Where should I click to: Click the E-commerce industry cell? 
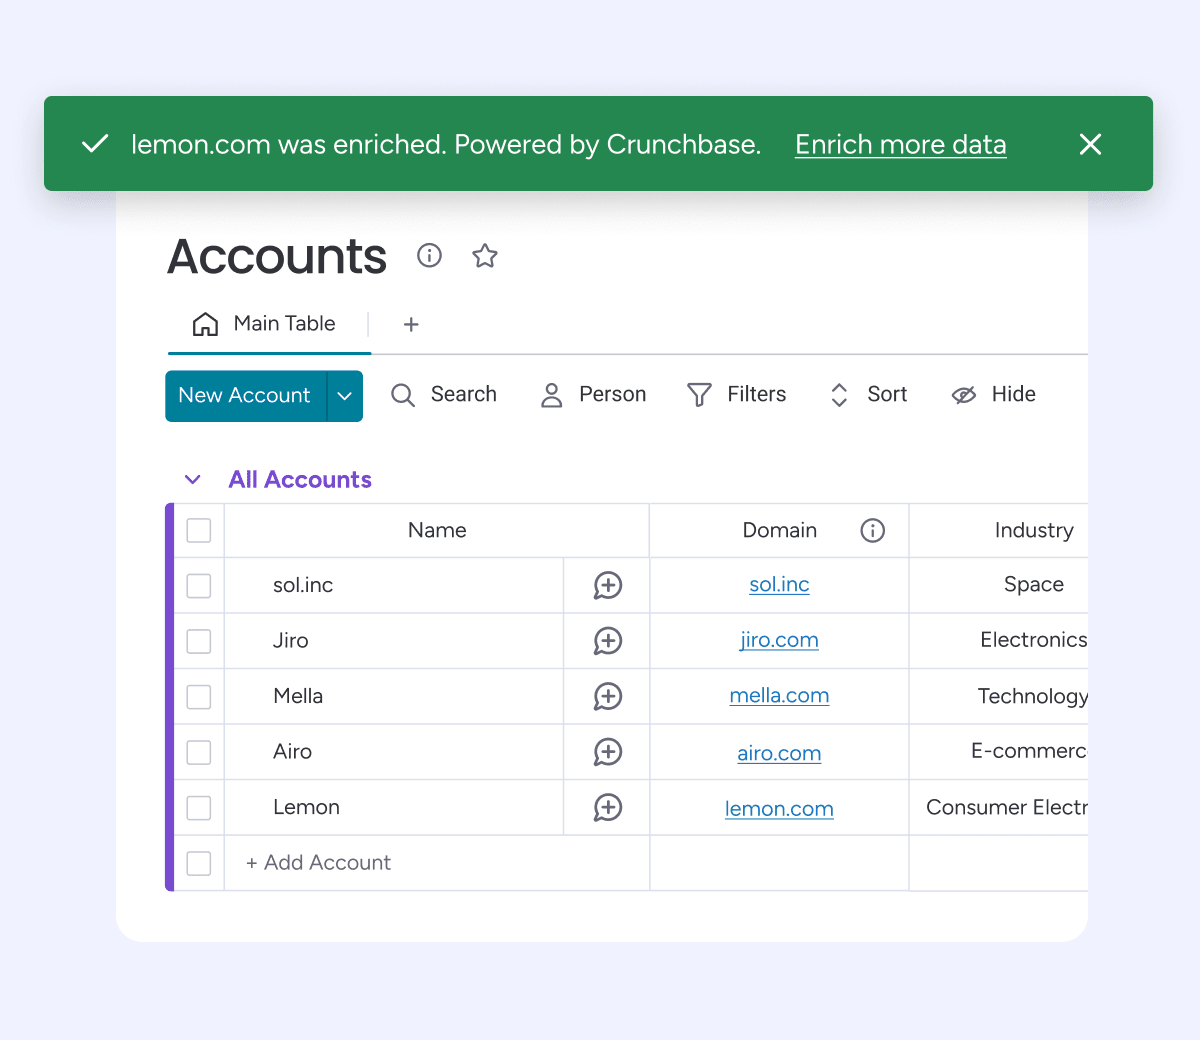pos(999,752)
